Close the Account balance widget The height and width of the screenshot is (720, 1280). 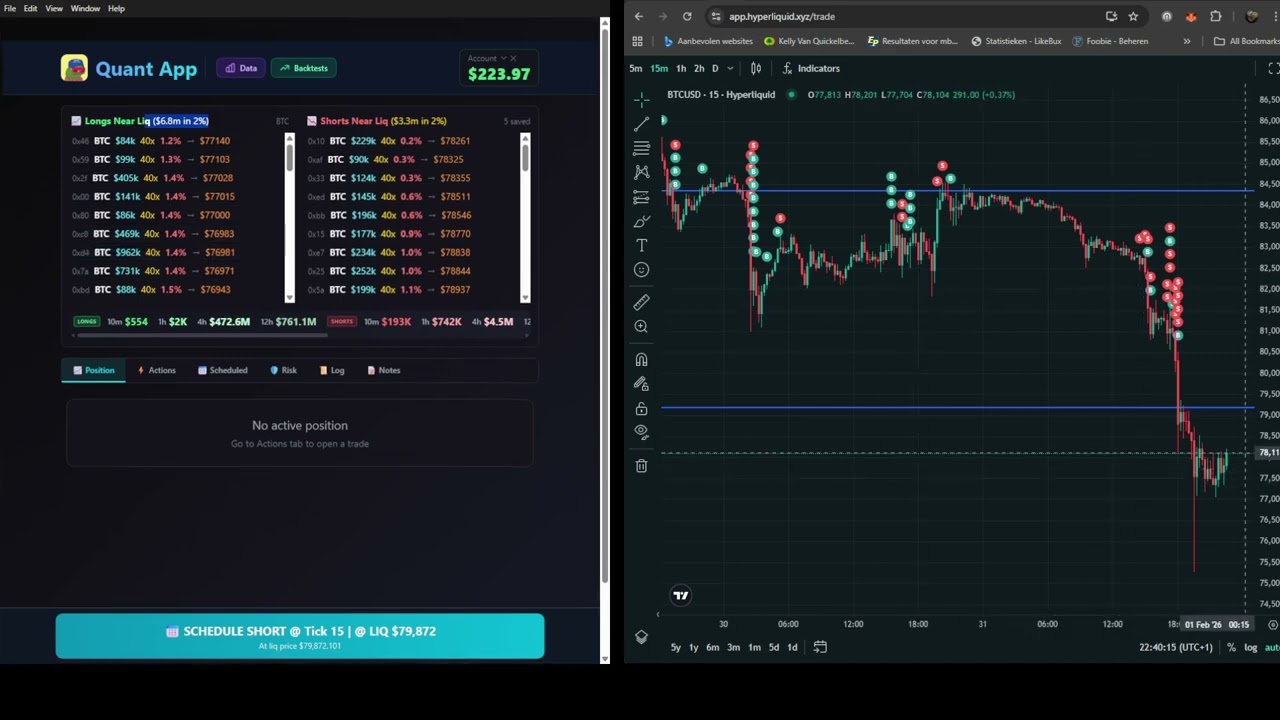[x=514, y=58]
